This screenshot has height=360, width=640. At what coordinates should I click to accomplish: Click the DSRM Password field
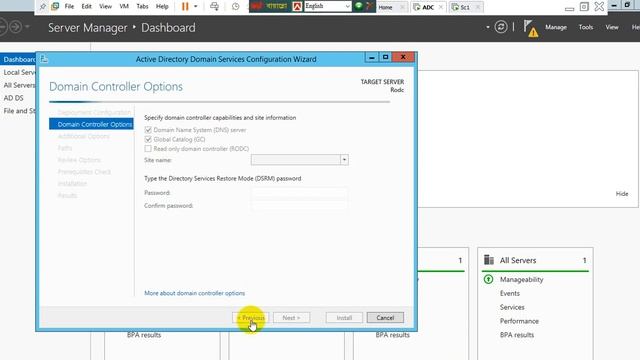[x=299, y=193]
